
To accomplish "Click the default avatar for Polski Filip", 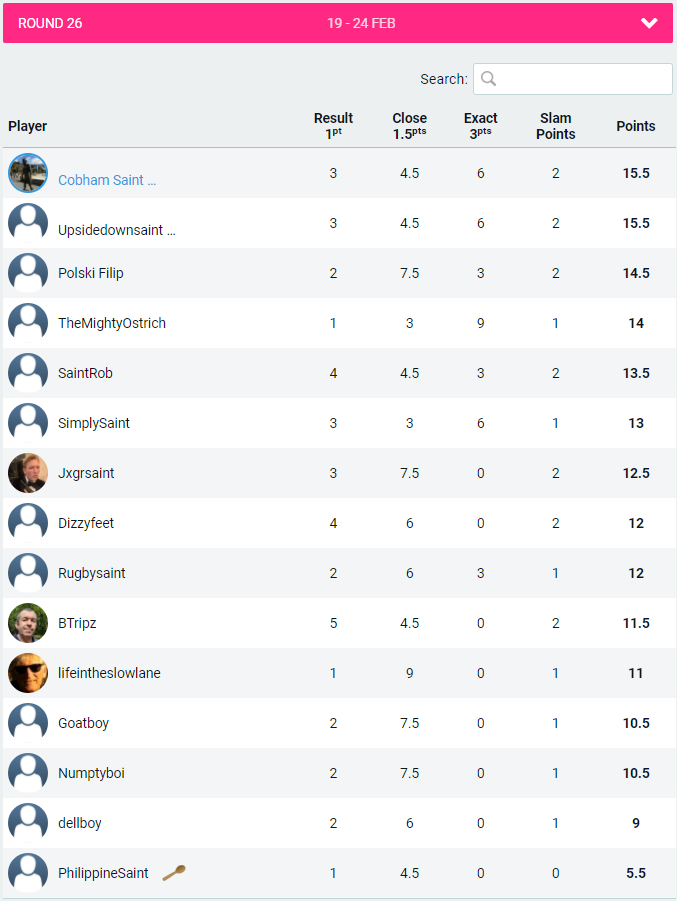I will [28, 273].
